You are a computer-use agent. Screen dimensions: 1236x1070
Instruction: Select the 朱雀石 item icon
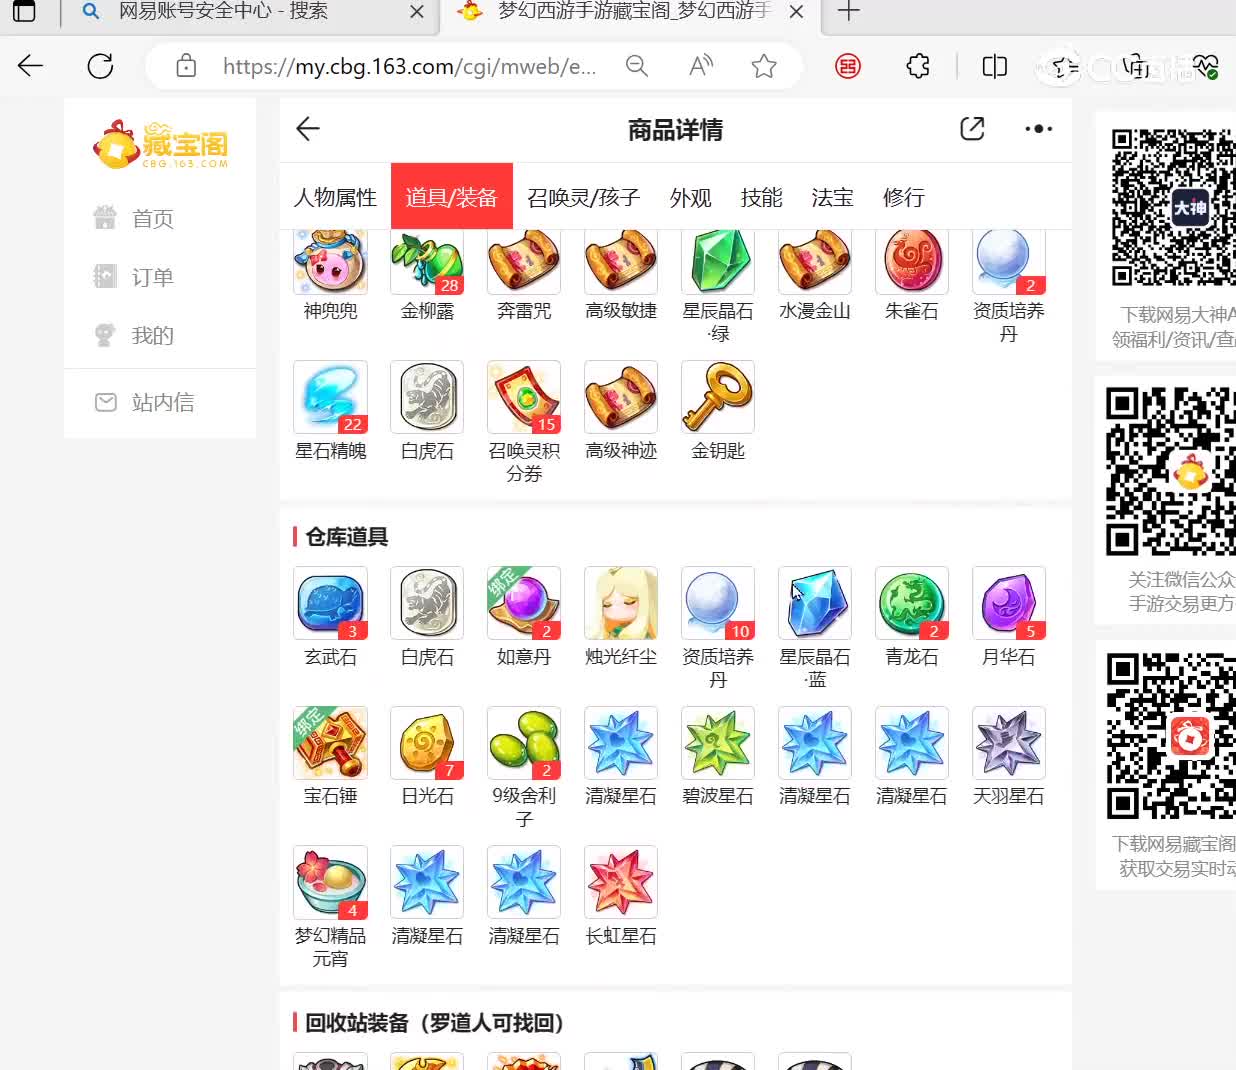tap(912, 262)
